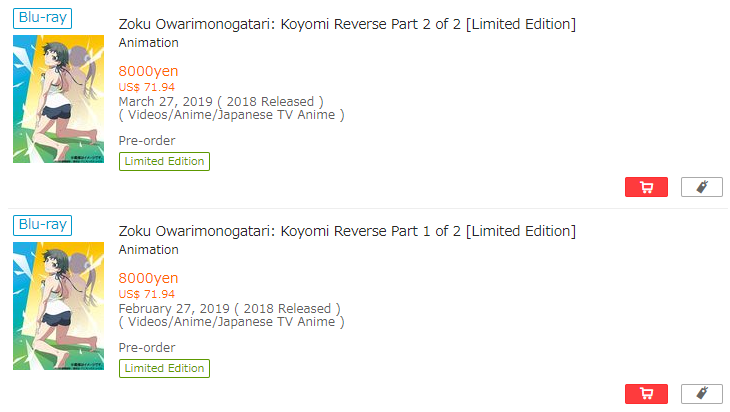Click the tag icon button for Part 2

pyautogui.click(x=701, y=187)
